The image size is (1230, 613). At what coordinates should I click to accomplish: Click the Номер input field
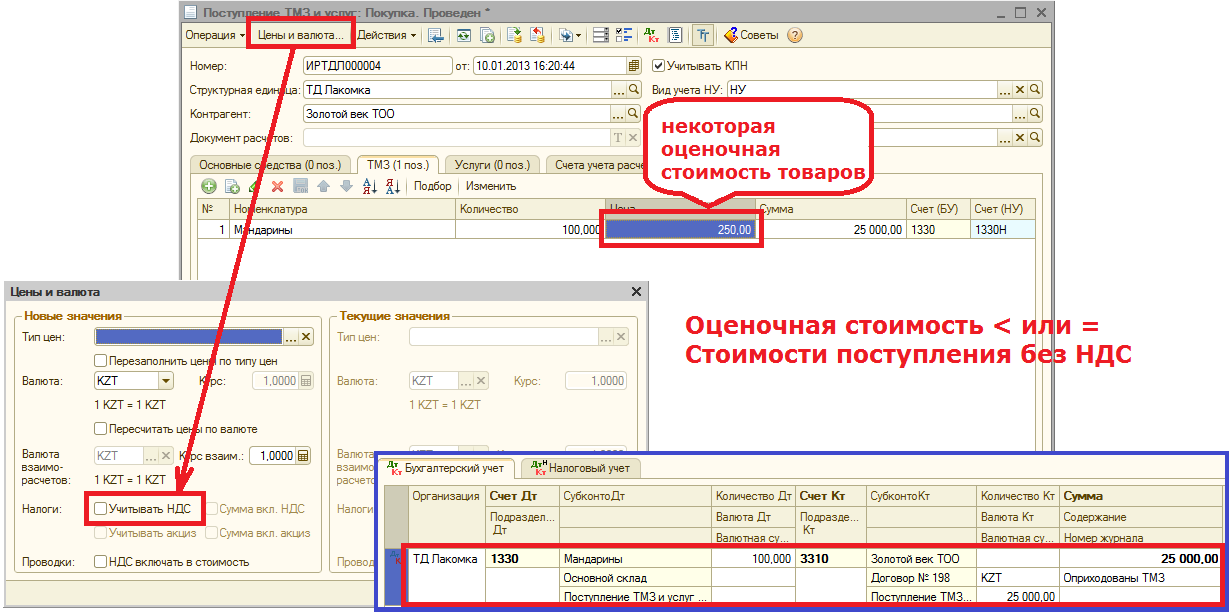pyautogui.click(x=376, y=66)
